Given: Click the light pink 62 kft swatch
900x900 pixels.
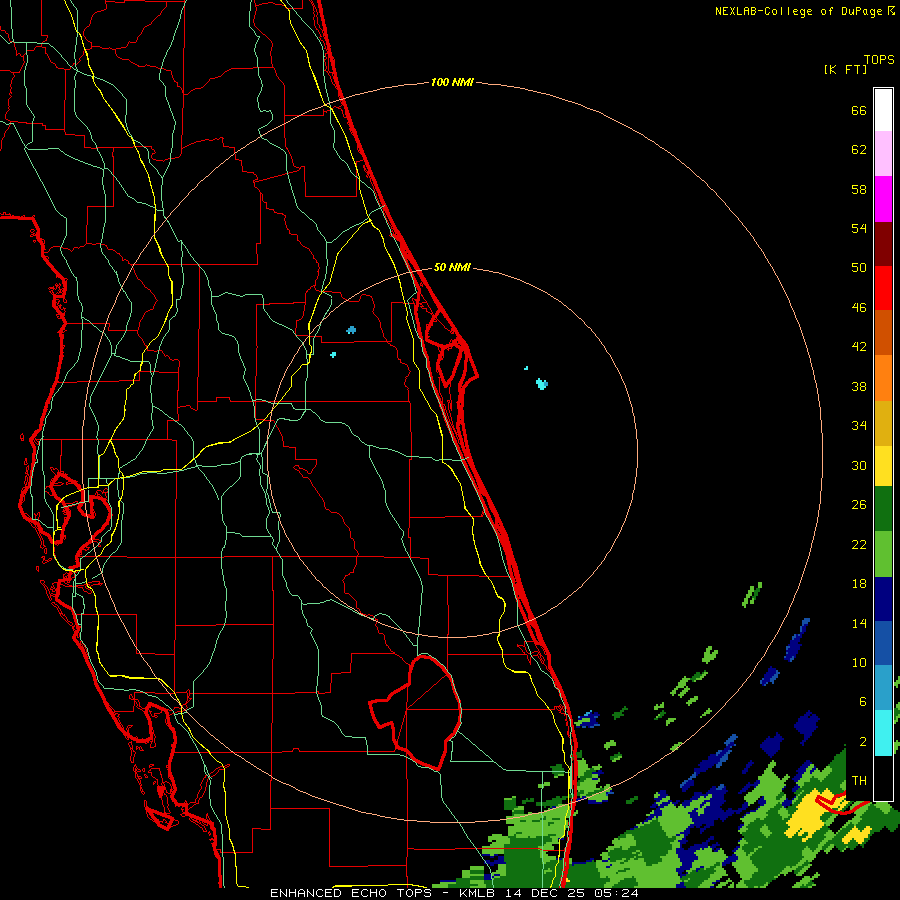Looking at the screenshot, I should point(883,153).
